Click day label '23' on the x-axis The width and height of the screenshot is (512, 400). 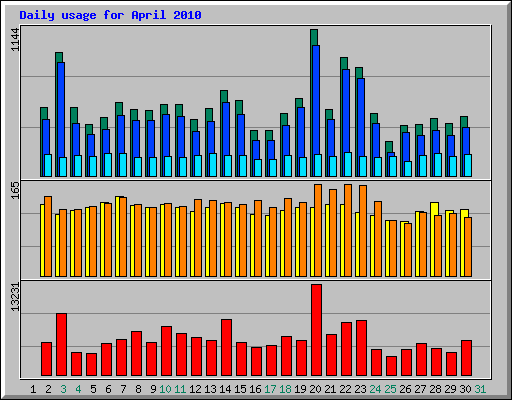pyautogui.click(x=360, y=389)
